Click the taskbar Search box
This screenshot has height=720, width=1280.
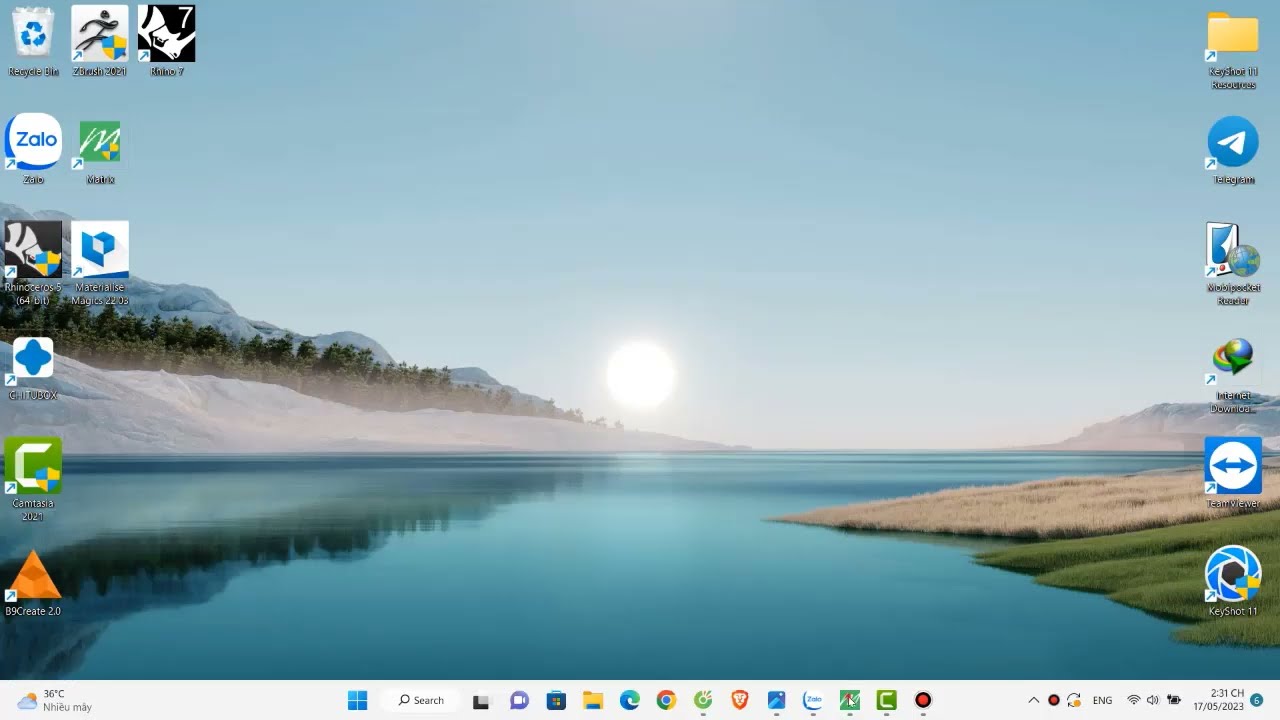coord(421,700)
